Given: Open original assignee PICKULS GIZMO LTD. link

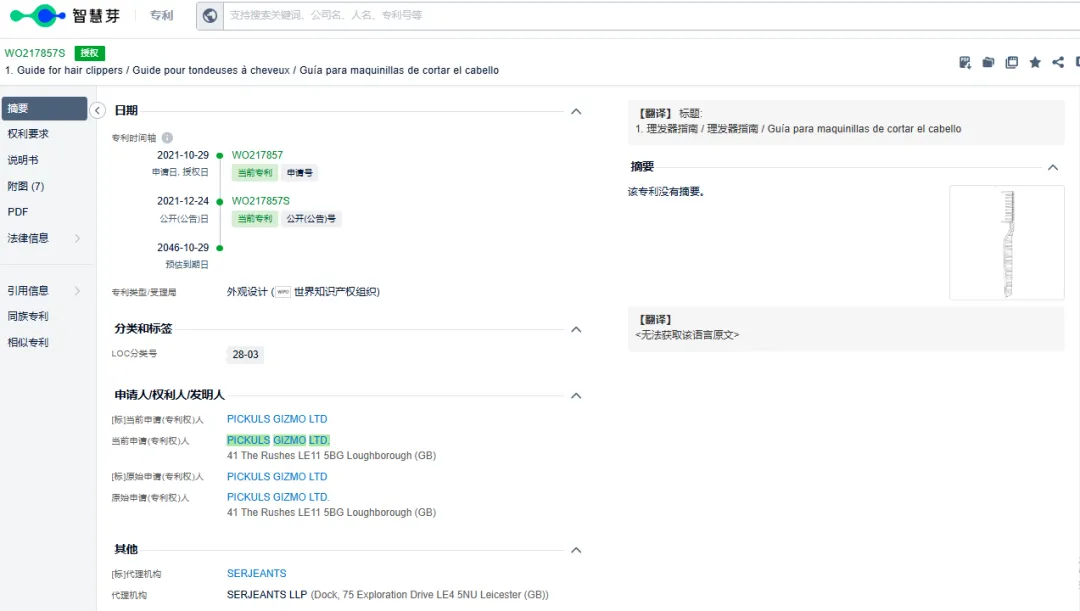Looking at the screenshot, I should point(278,497).
